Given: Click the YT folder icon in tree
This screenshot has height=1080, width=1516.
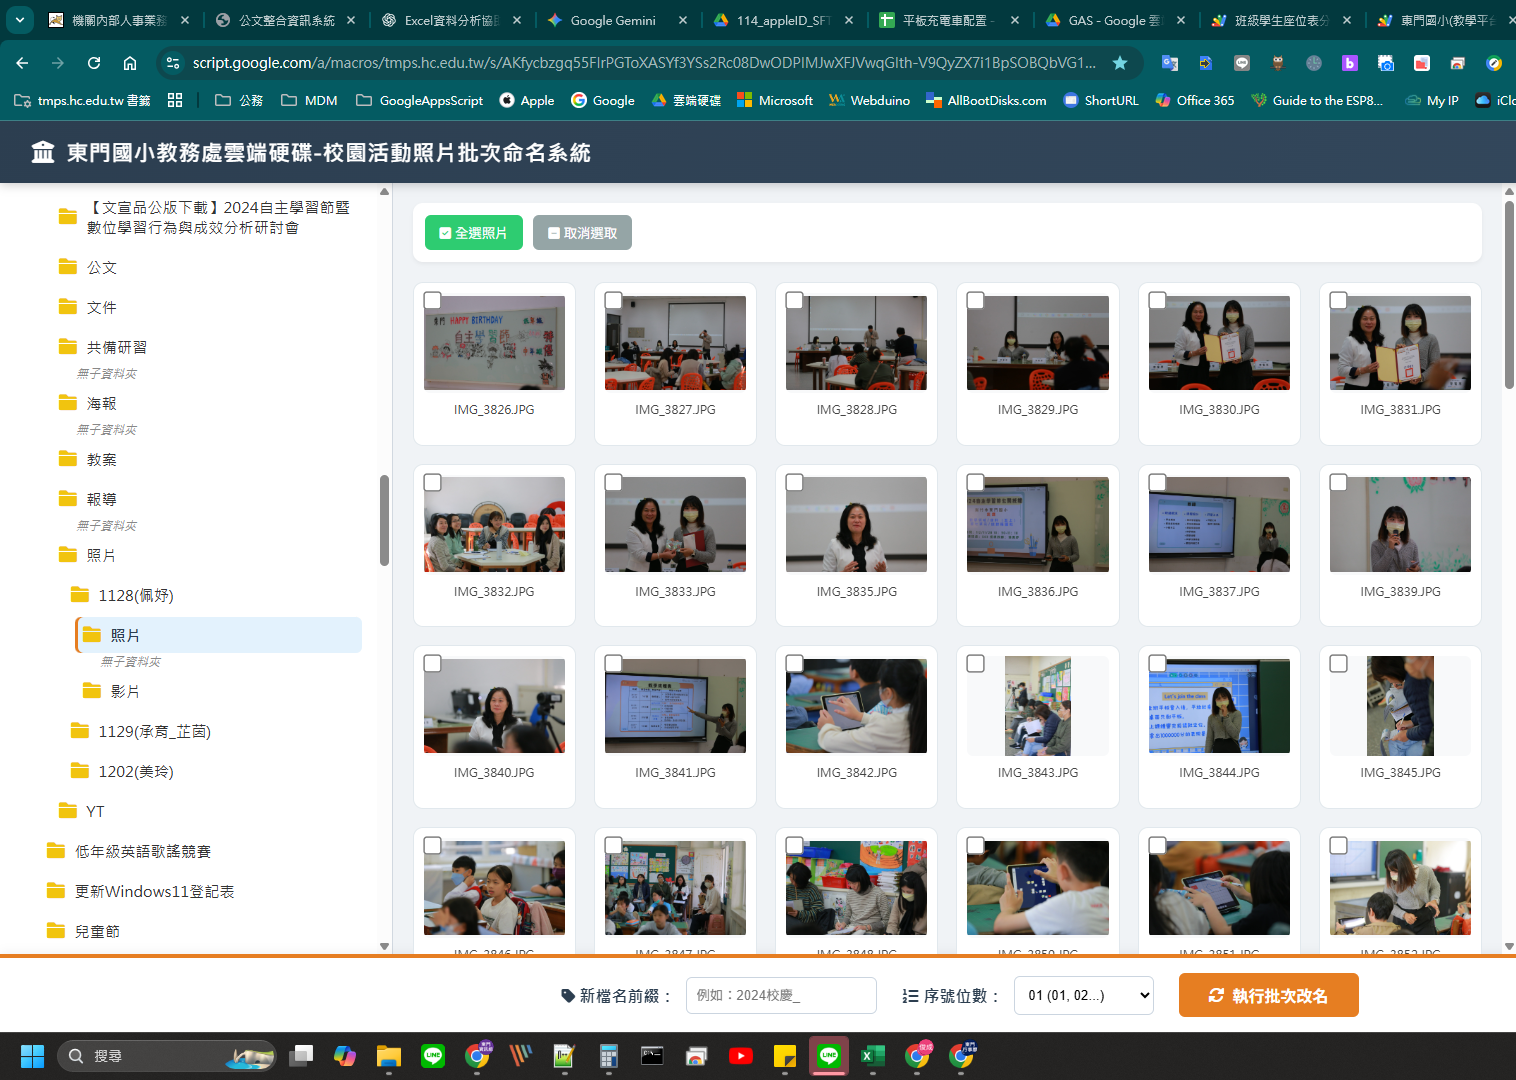Looking at the screenshot, I should pos(68,811).
